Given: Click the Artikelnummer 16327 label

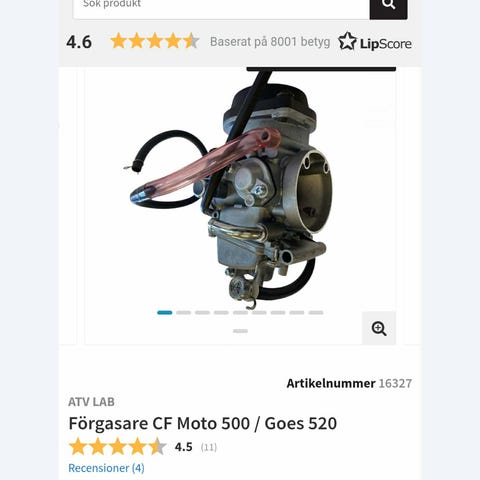Looking at the screenshot, I should point(349,383).
